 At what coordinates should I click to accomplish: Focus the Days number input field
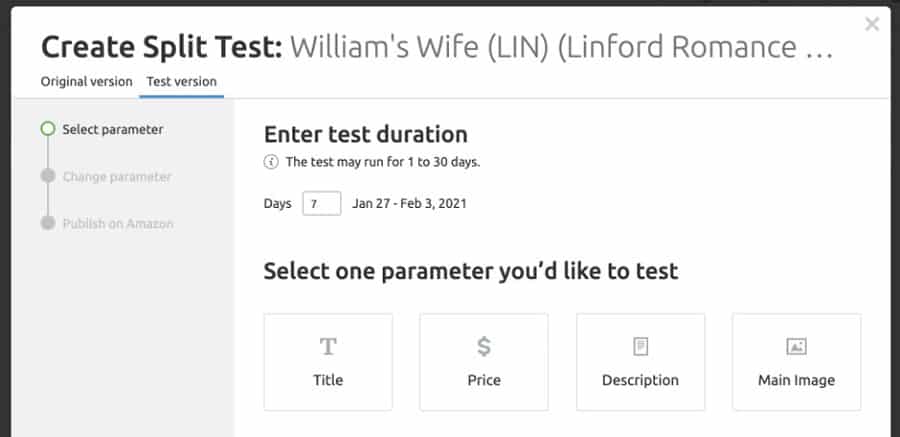coord(322,204)
